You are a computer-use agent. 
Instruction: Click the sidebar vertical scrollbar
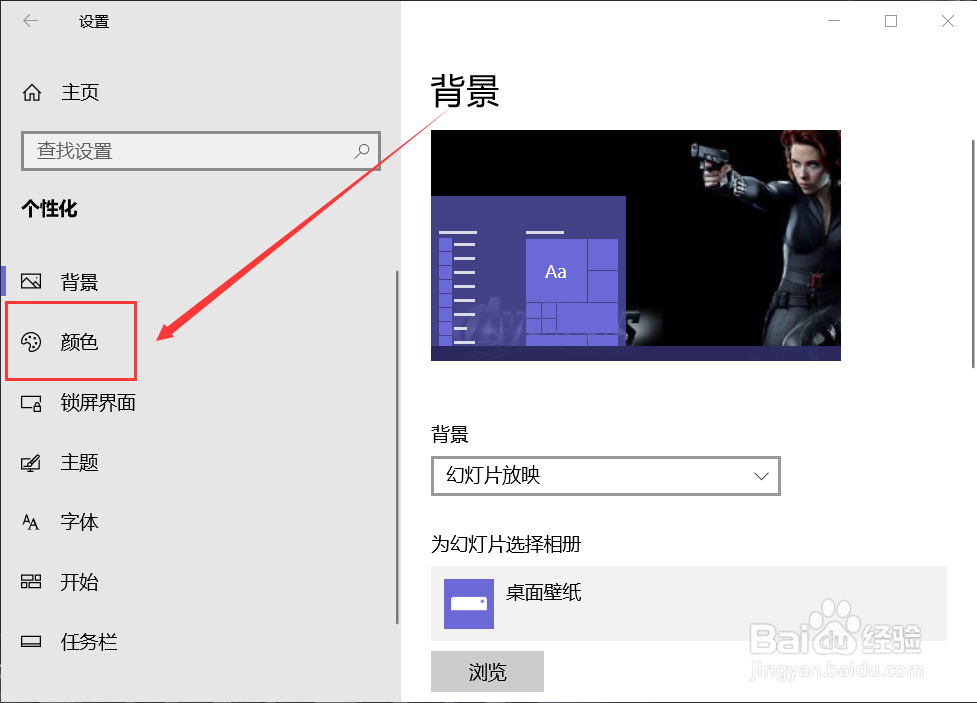coord(397,447)
